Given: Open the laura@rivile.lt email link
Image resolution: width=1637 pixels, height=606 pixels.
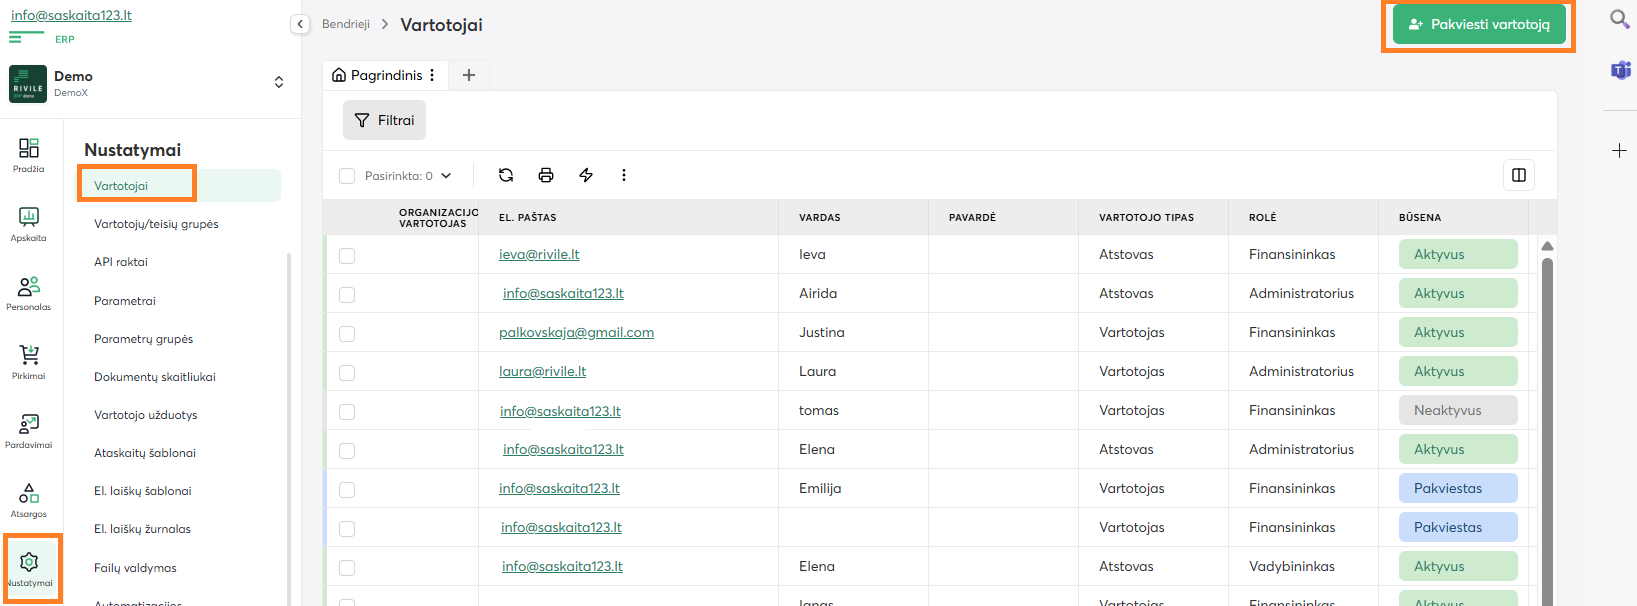Looking at the screenshot, I should [542, 371].
